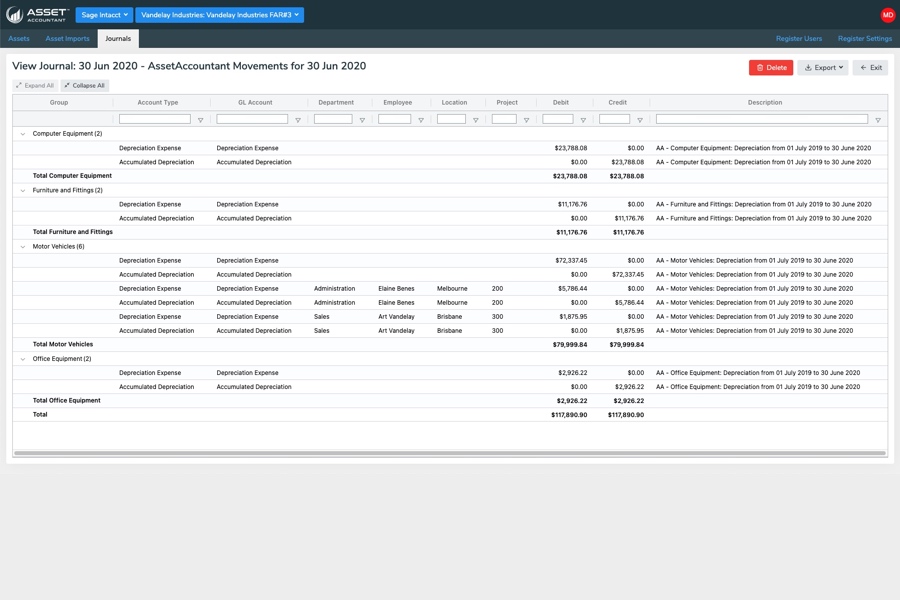Screen dimensions: 900x600
Task: Click the Collapse All button
Action: pos(84,86)
